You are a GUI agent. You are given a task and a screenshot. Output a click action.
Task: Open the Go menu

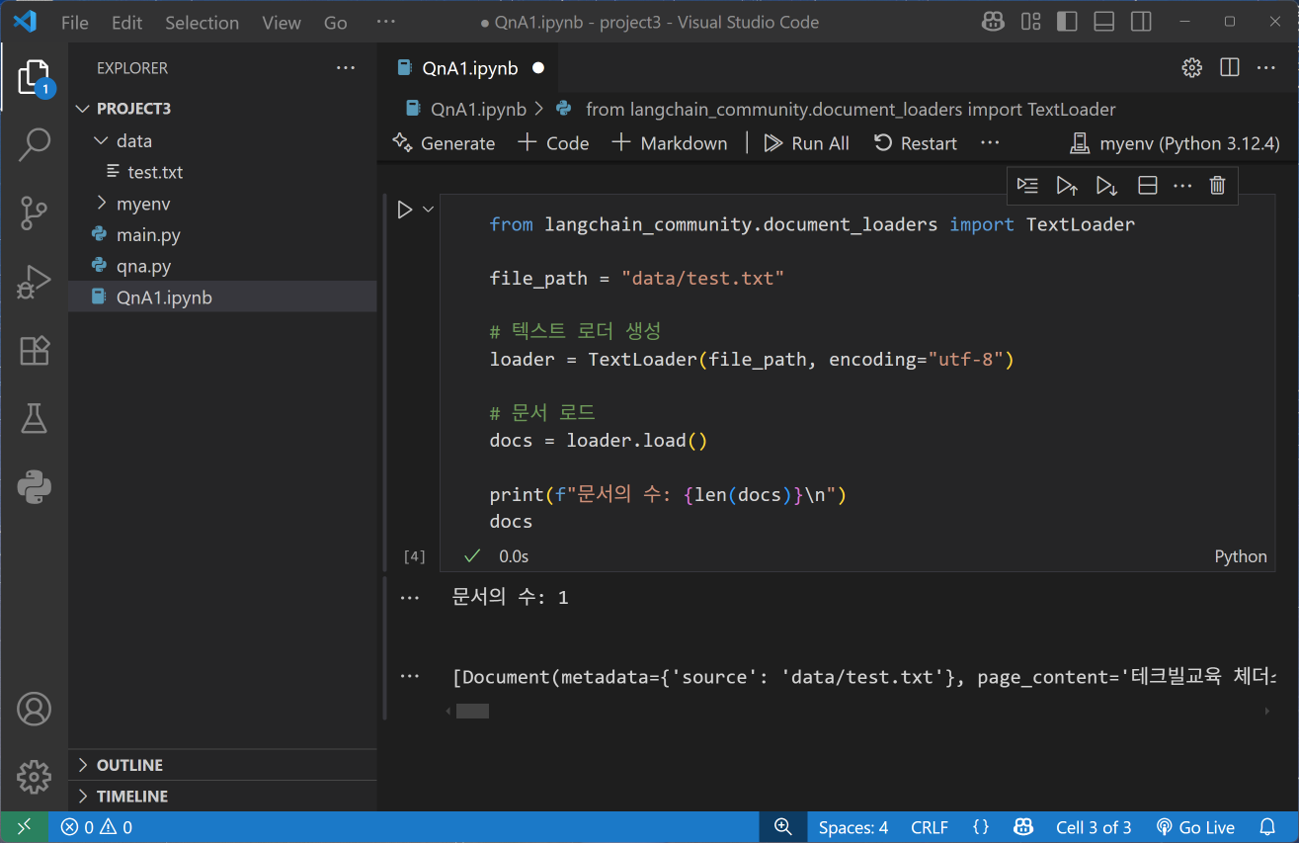(x=336, y=22)
